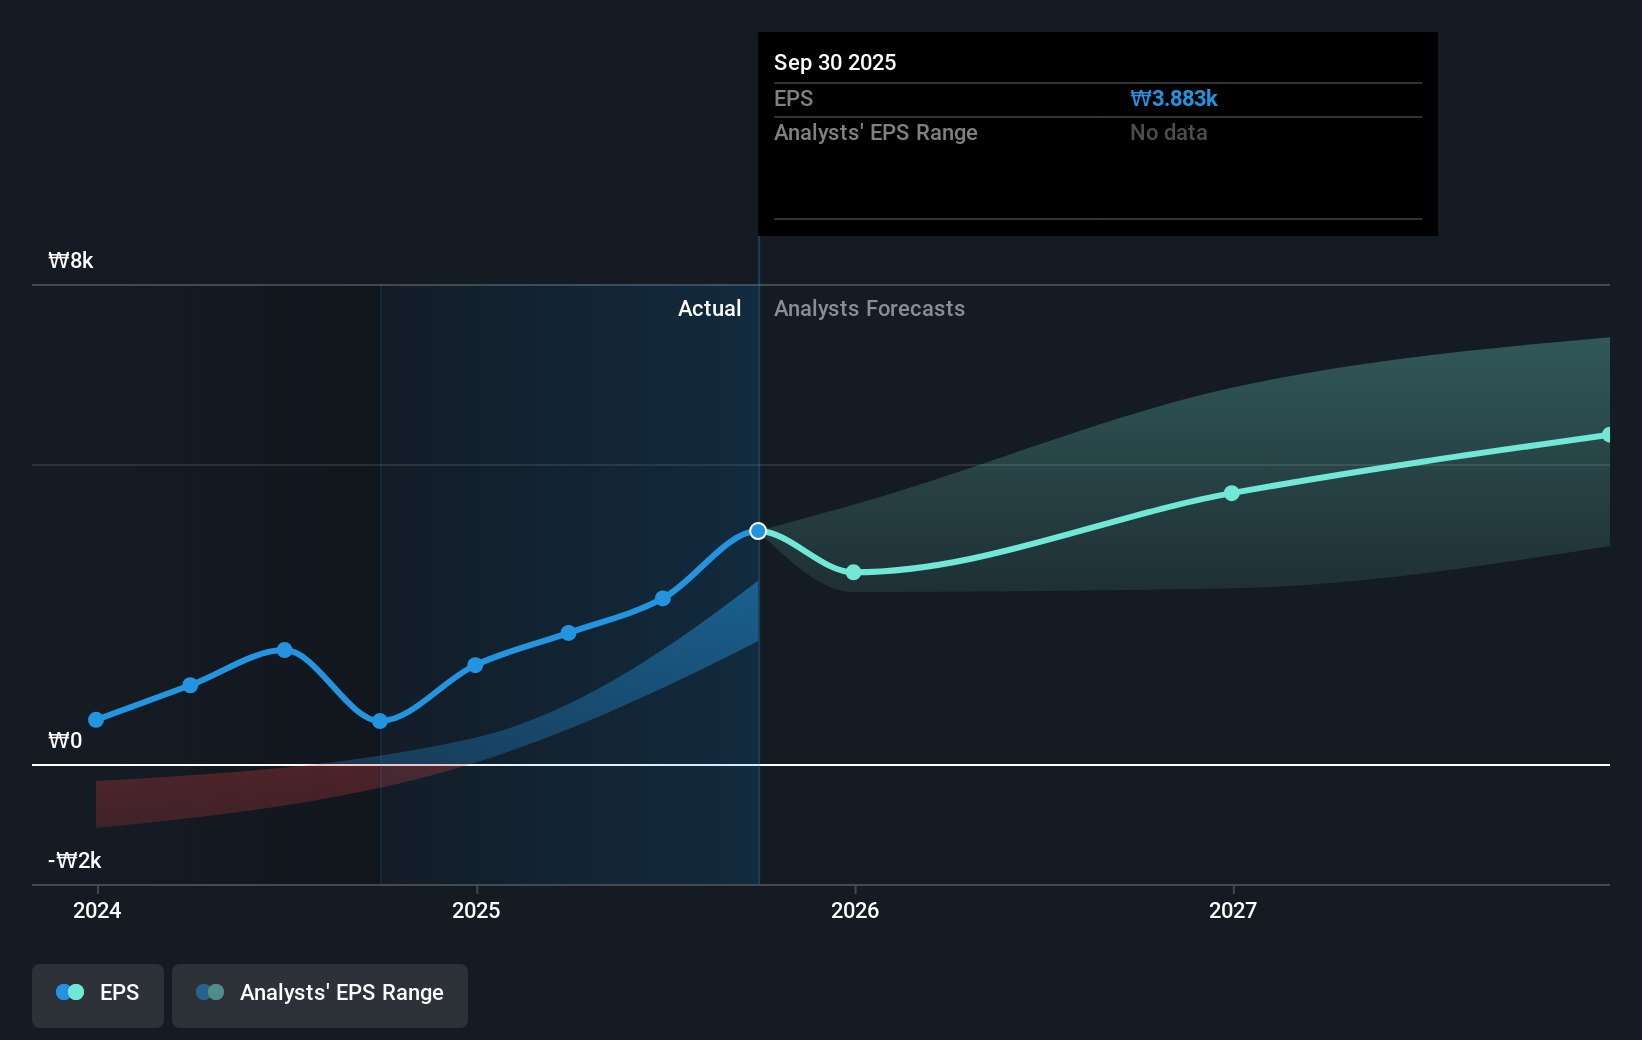Click the second 2024 EPS data point
The height and width of the screenshot is (1040, 1642).
(x=190, y=685)
